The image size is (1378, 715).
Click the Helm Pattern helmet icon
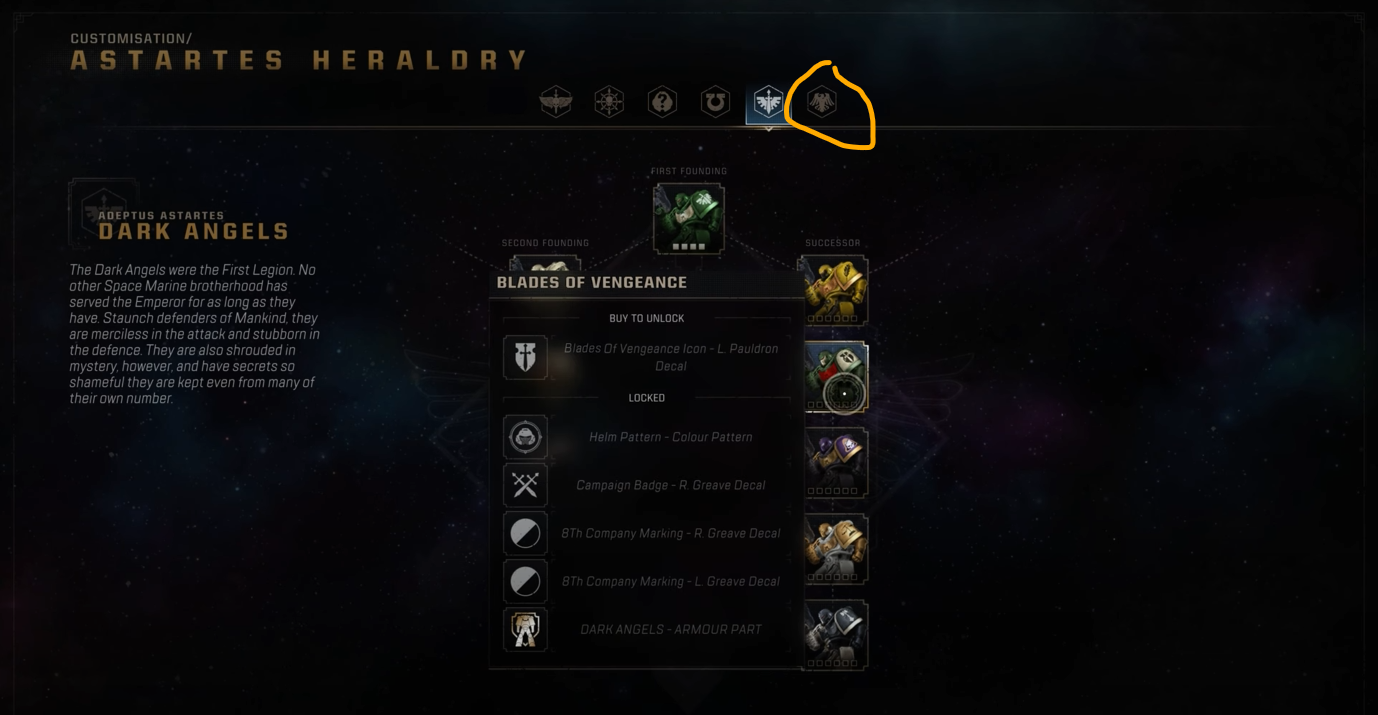(525, 437)
